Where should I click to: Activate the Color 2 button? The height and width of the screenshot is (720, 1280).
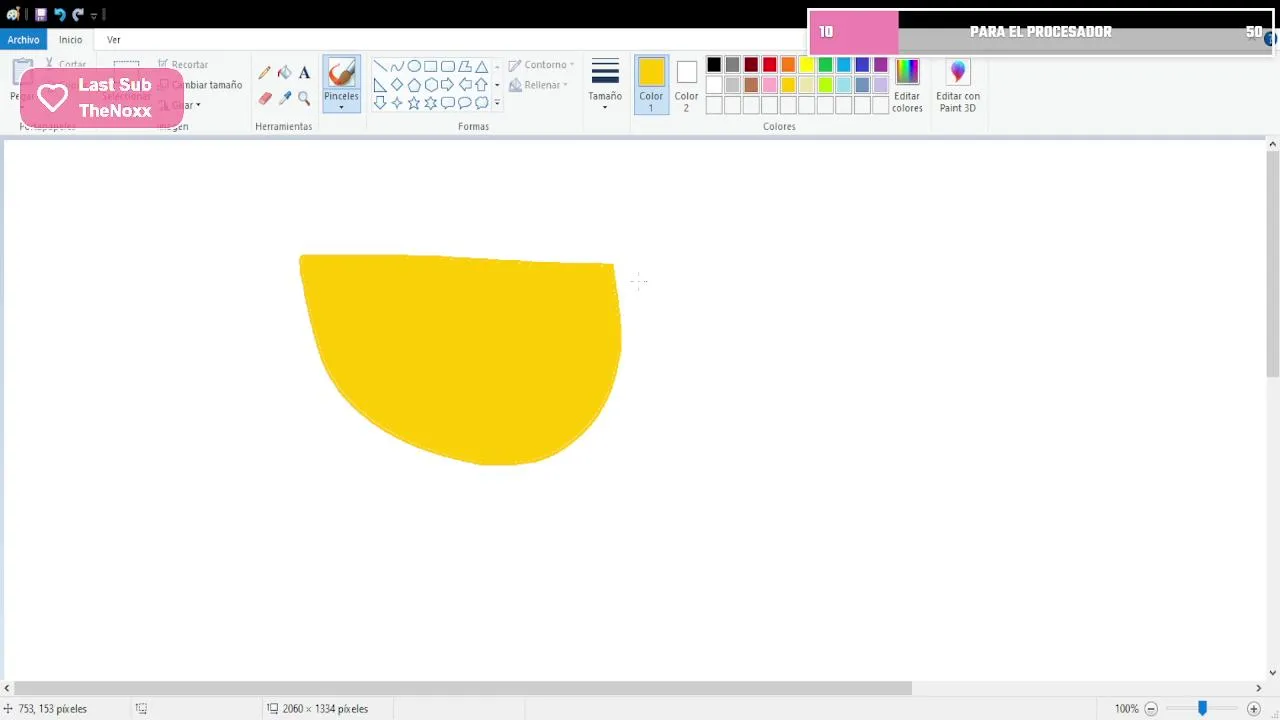click(686, 85)
